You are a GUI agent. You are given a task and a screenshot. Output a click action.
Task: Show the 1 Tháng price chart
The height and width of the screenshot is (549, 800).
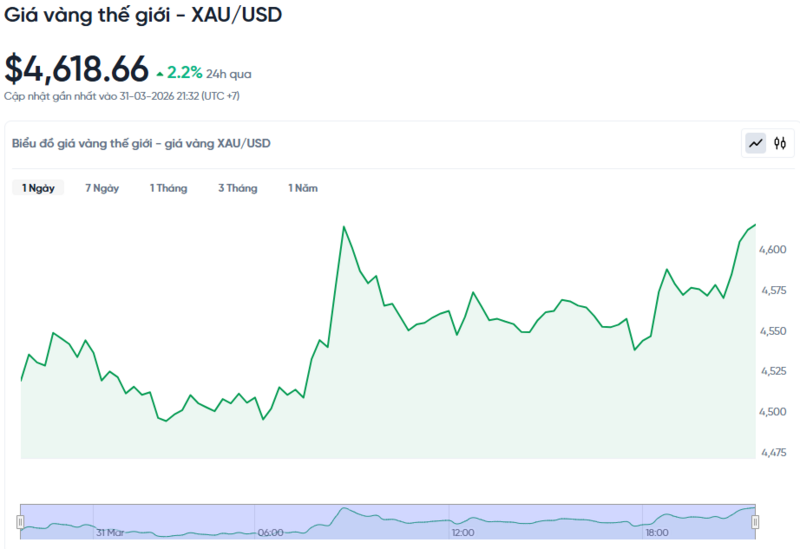[x=168, y=188]
